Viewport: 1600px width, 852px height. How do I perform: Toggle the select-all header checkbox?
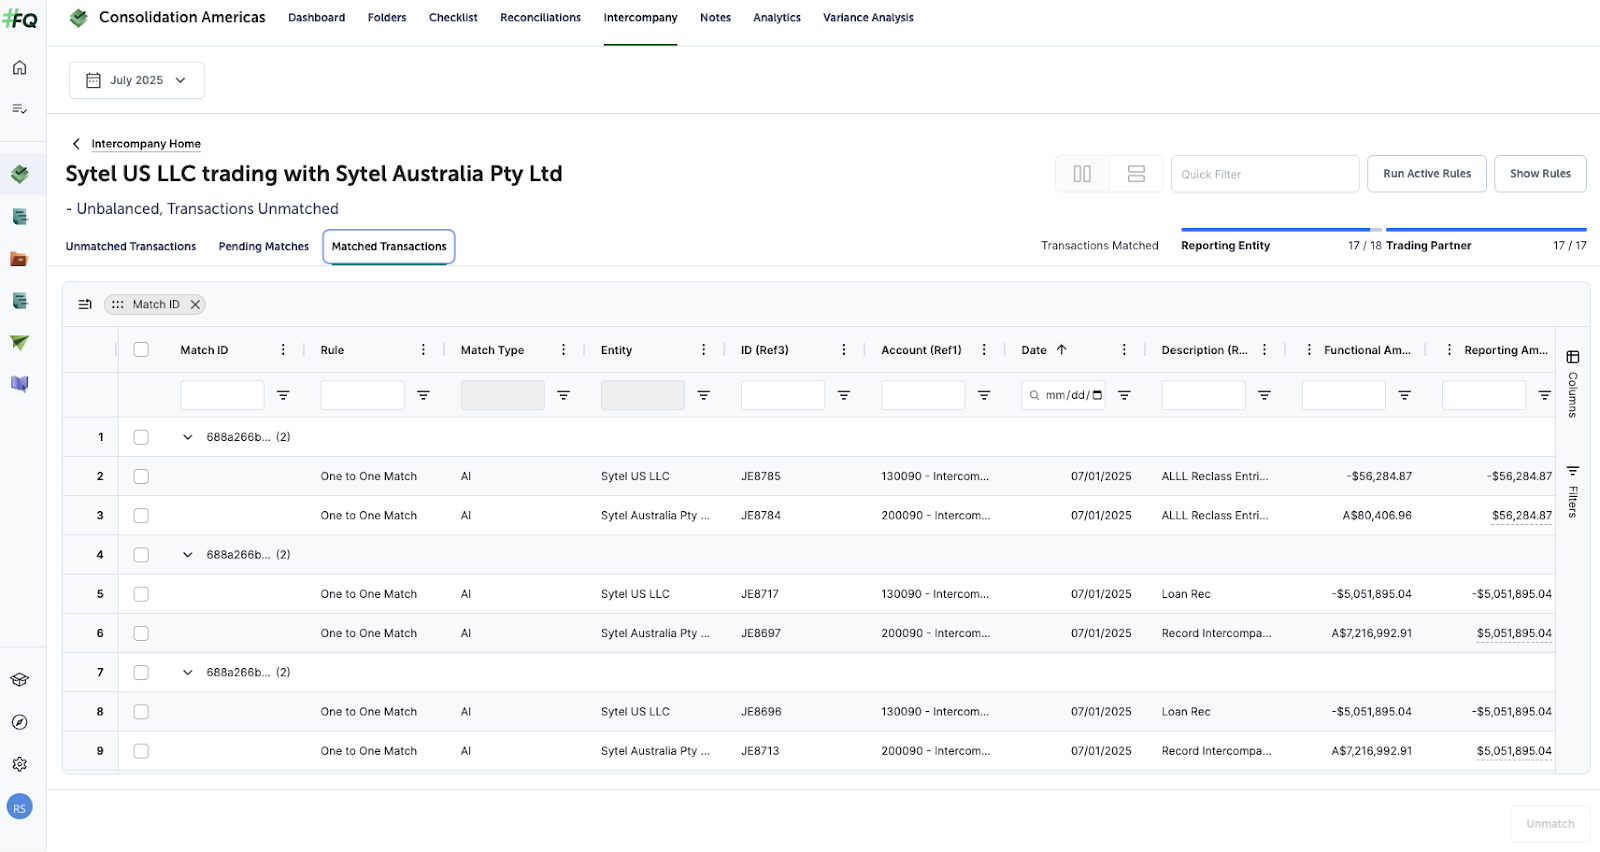coord(141,350)
